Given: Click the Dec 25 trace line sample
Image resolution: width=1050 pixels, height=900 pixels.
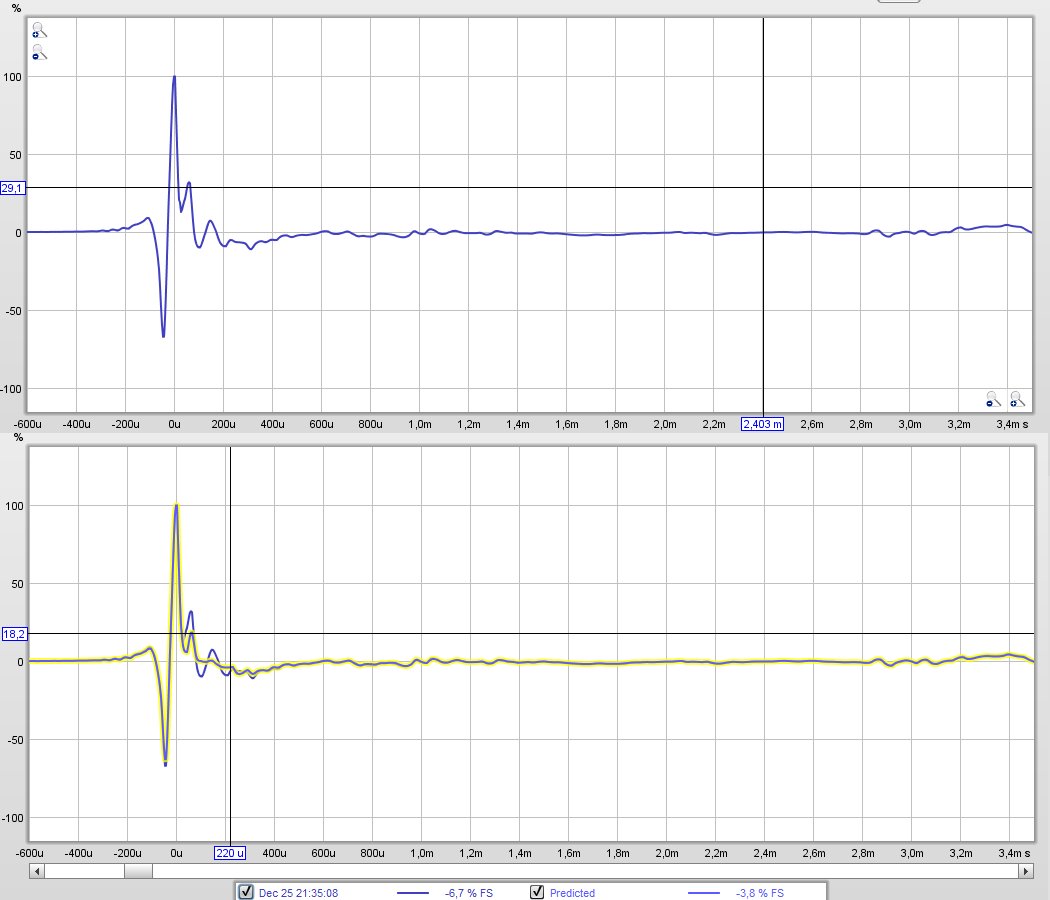Looking at the screenshot, I should point(412,893).
